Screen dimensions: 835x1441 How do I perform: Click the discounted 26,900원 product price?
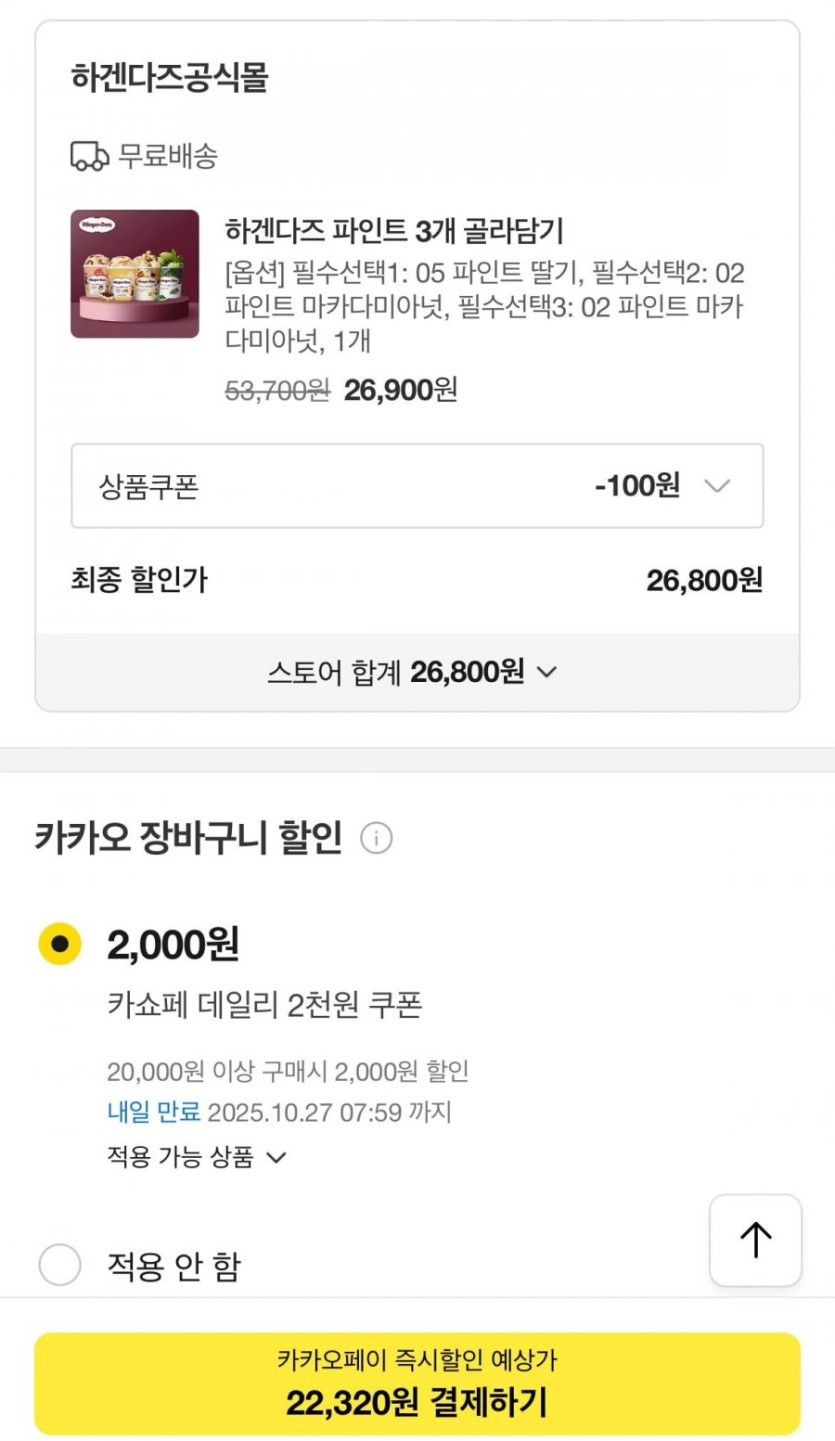click(400, 390)
